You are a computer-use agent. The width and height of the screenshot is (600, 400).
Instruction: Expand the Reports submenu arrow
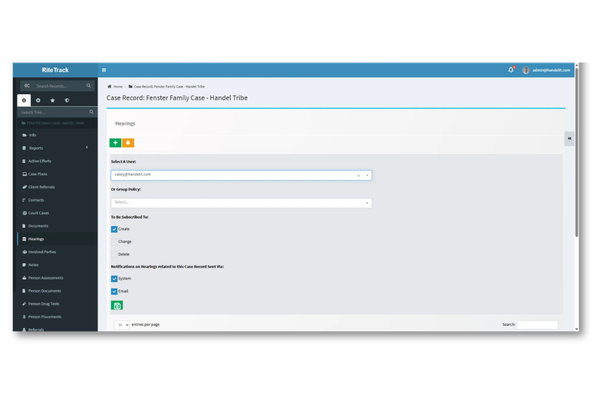coord(87,148)
